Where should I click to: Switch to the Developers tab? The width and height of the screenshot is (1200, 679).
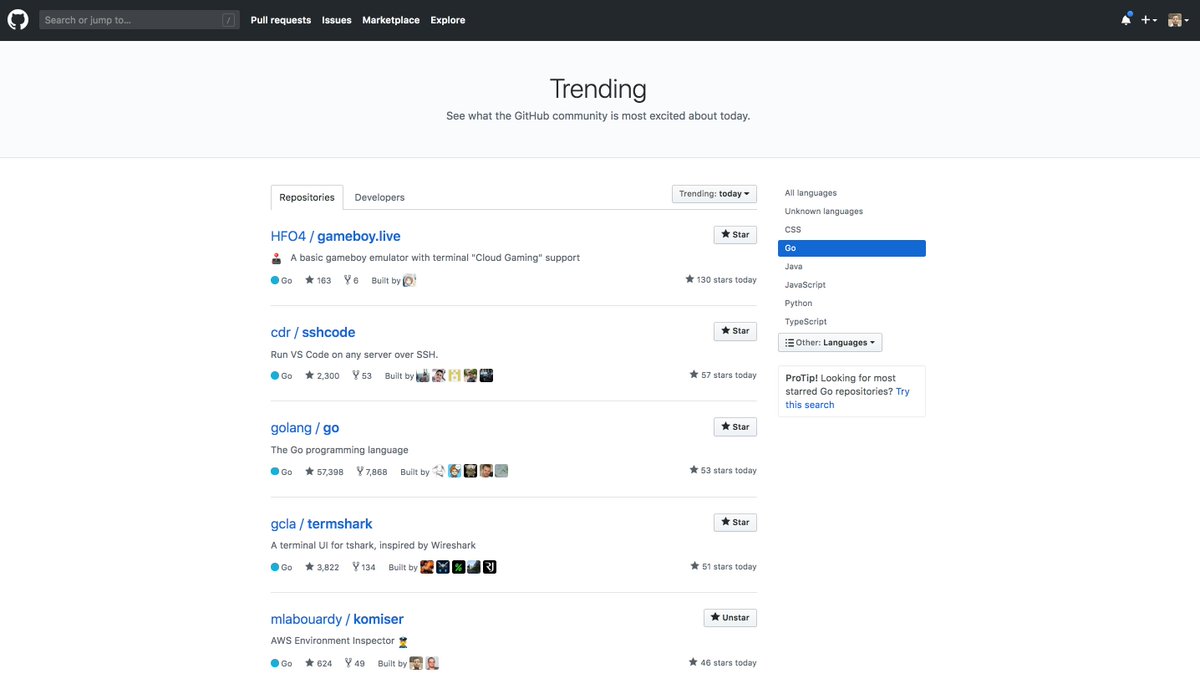coord(380,197)
